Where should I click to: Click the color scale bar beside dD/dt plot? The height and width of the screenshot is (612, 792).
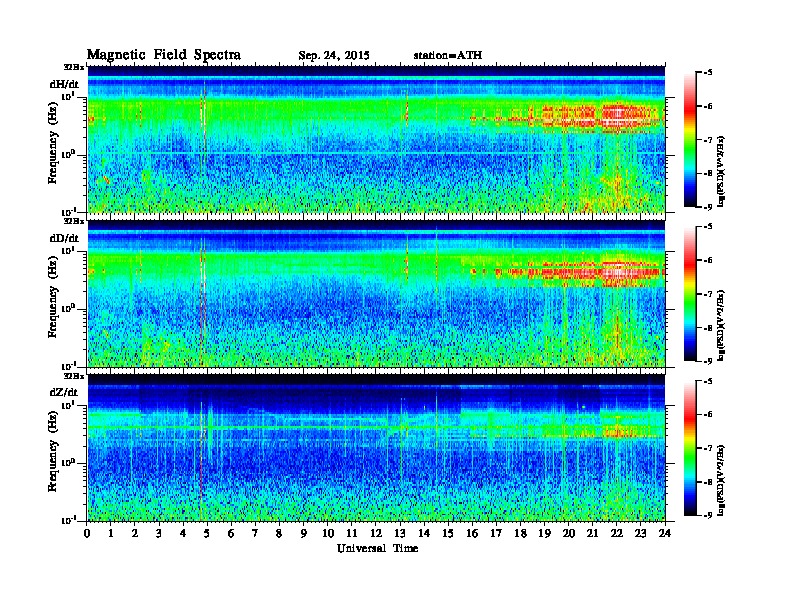click(x=690, y=293)
